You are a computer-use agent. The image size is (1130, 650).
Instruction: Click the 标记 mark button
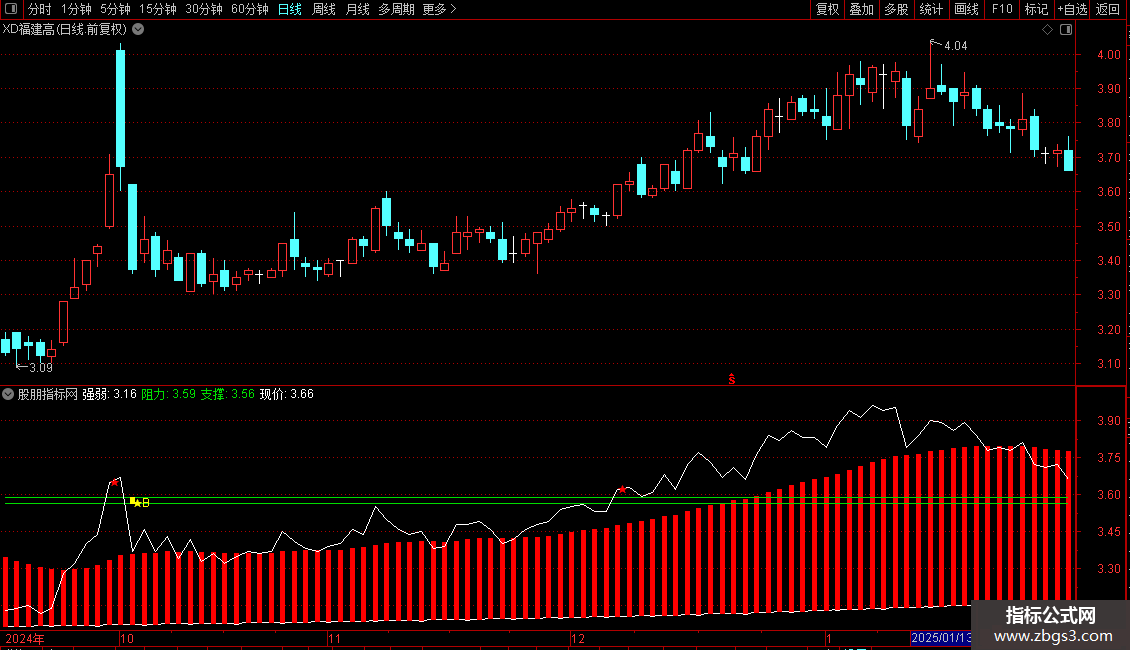click(1036, 9)
